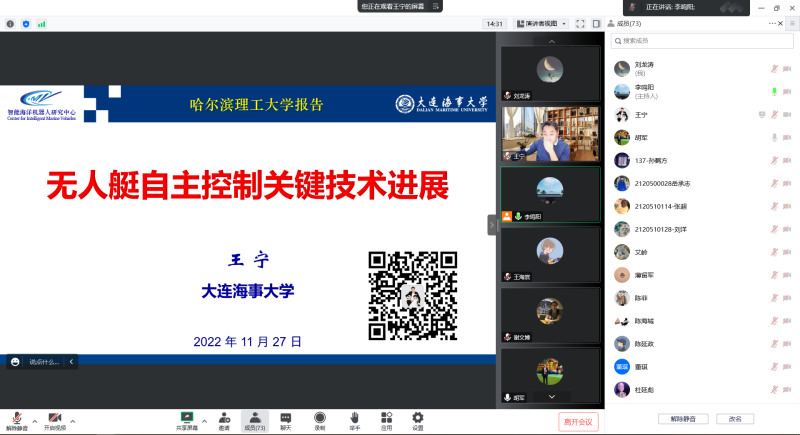Open 设置 settings gear icon
The image size is (800, 435).
pyautogui.click(x=418, y=417)
